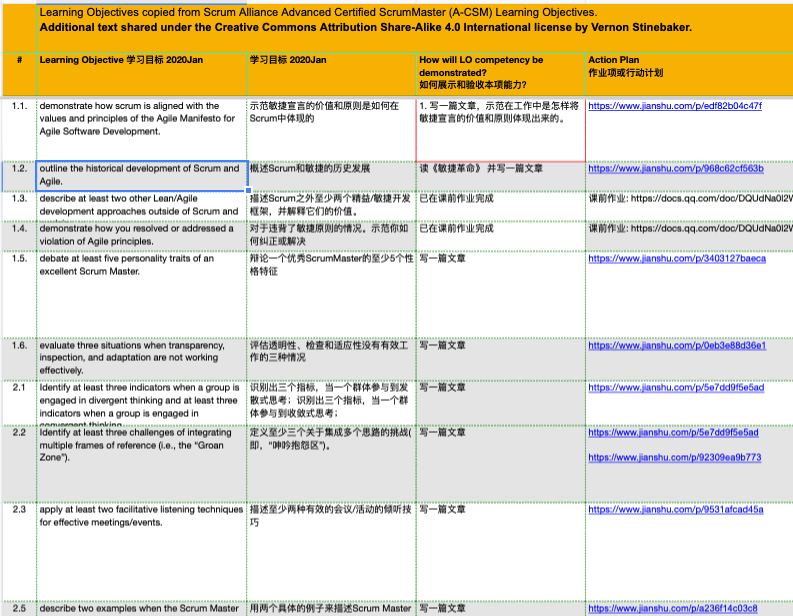
Task: Select cell 'demonstrate how you resolved or addressed a violation'
Action: point(142,236)
